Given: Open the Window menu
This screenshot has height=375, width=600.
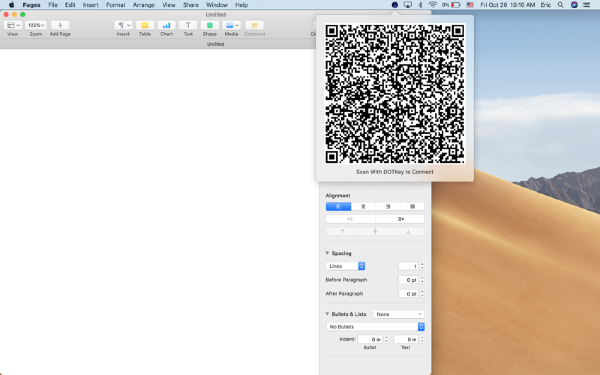Looking at the screenshot, I should (217, 5).
